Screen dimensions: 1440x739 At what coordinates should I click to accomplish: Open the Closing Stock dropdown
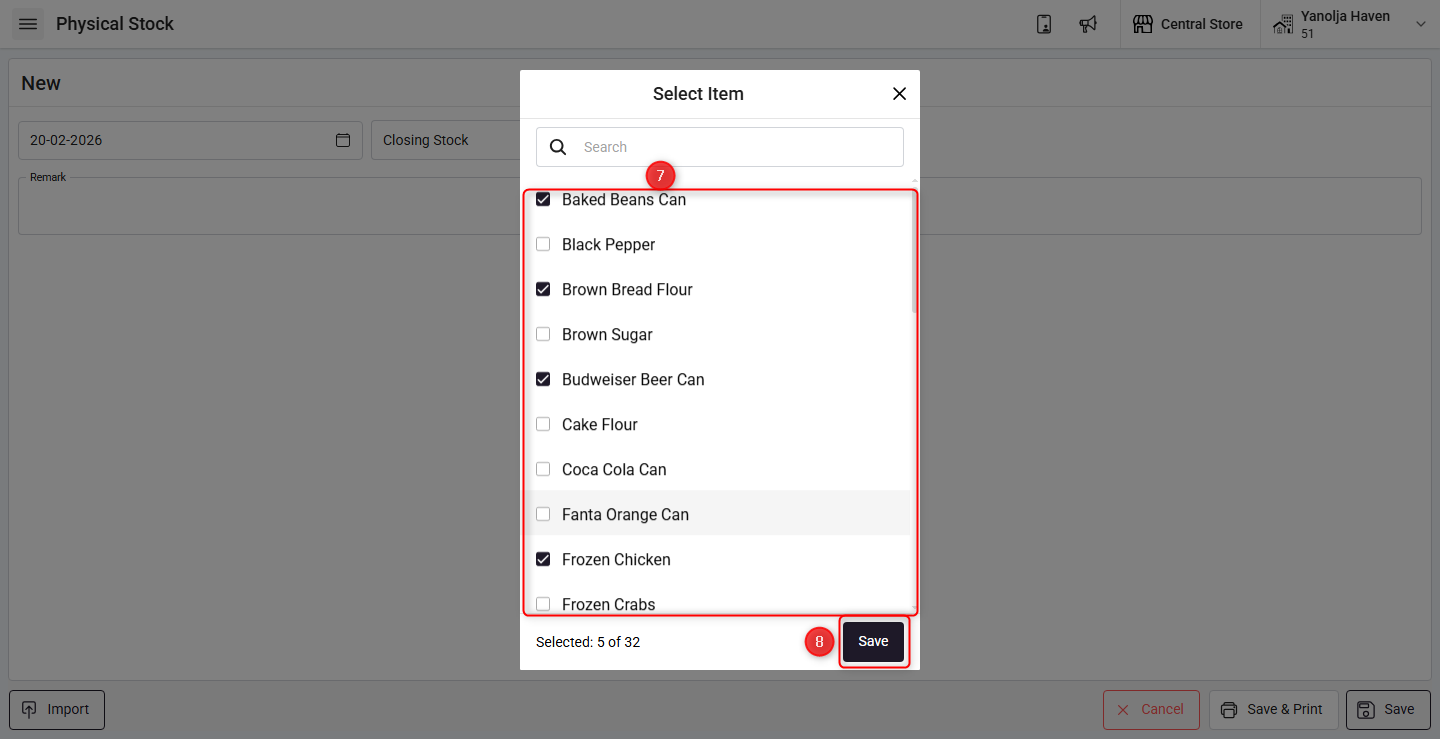coord(444,140)
